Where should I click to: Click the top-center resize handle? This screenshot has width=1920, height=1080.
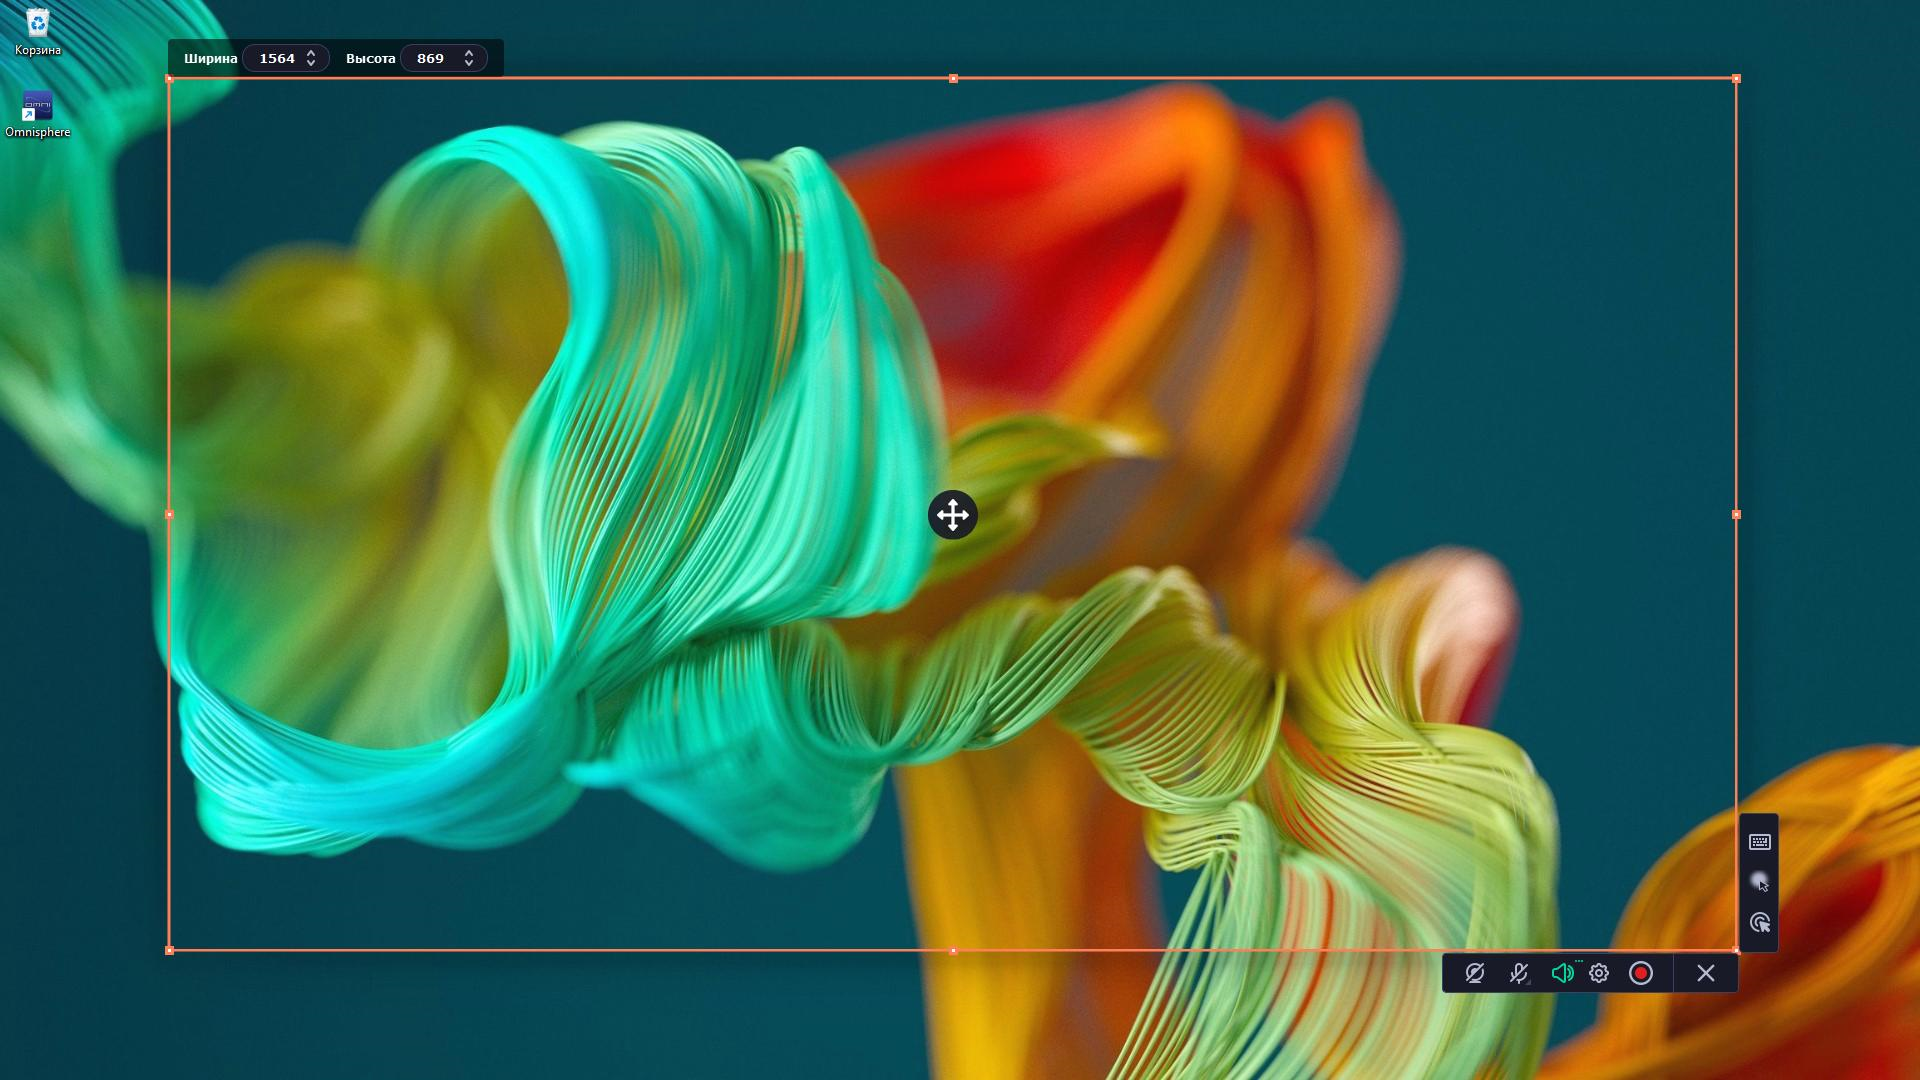953,78
